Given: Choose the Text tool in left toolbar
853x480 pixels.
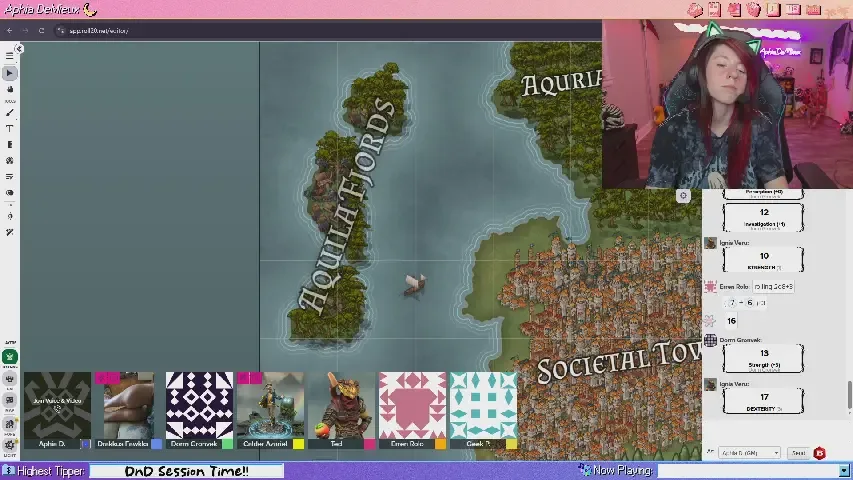Looking at the screenshot, I should pyautogui.click(x=10, y=129).
